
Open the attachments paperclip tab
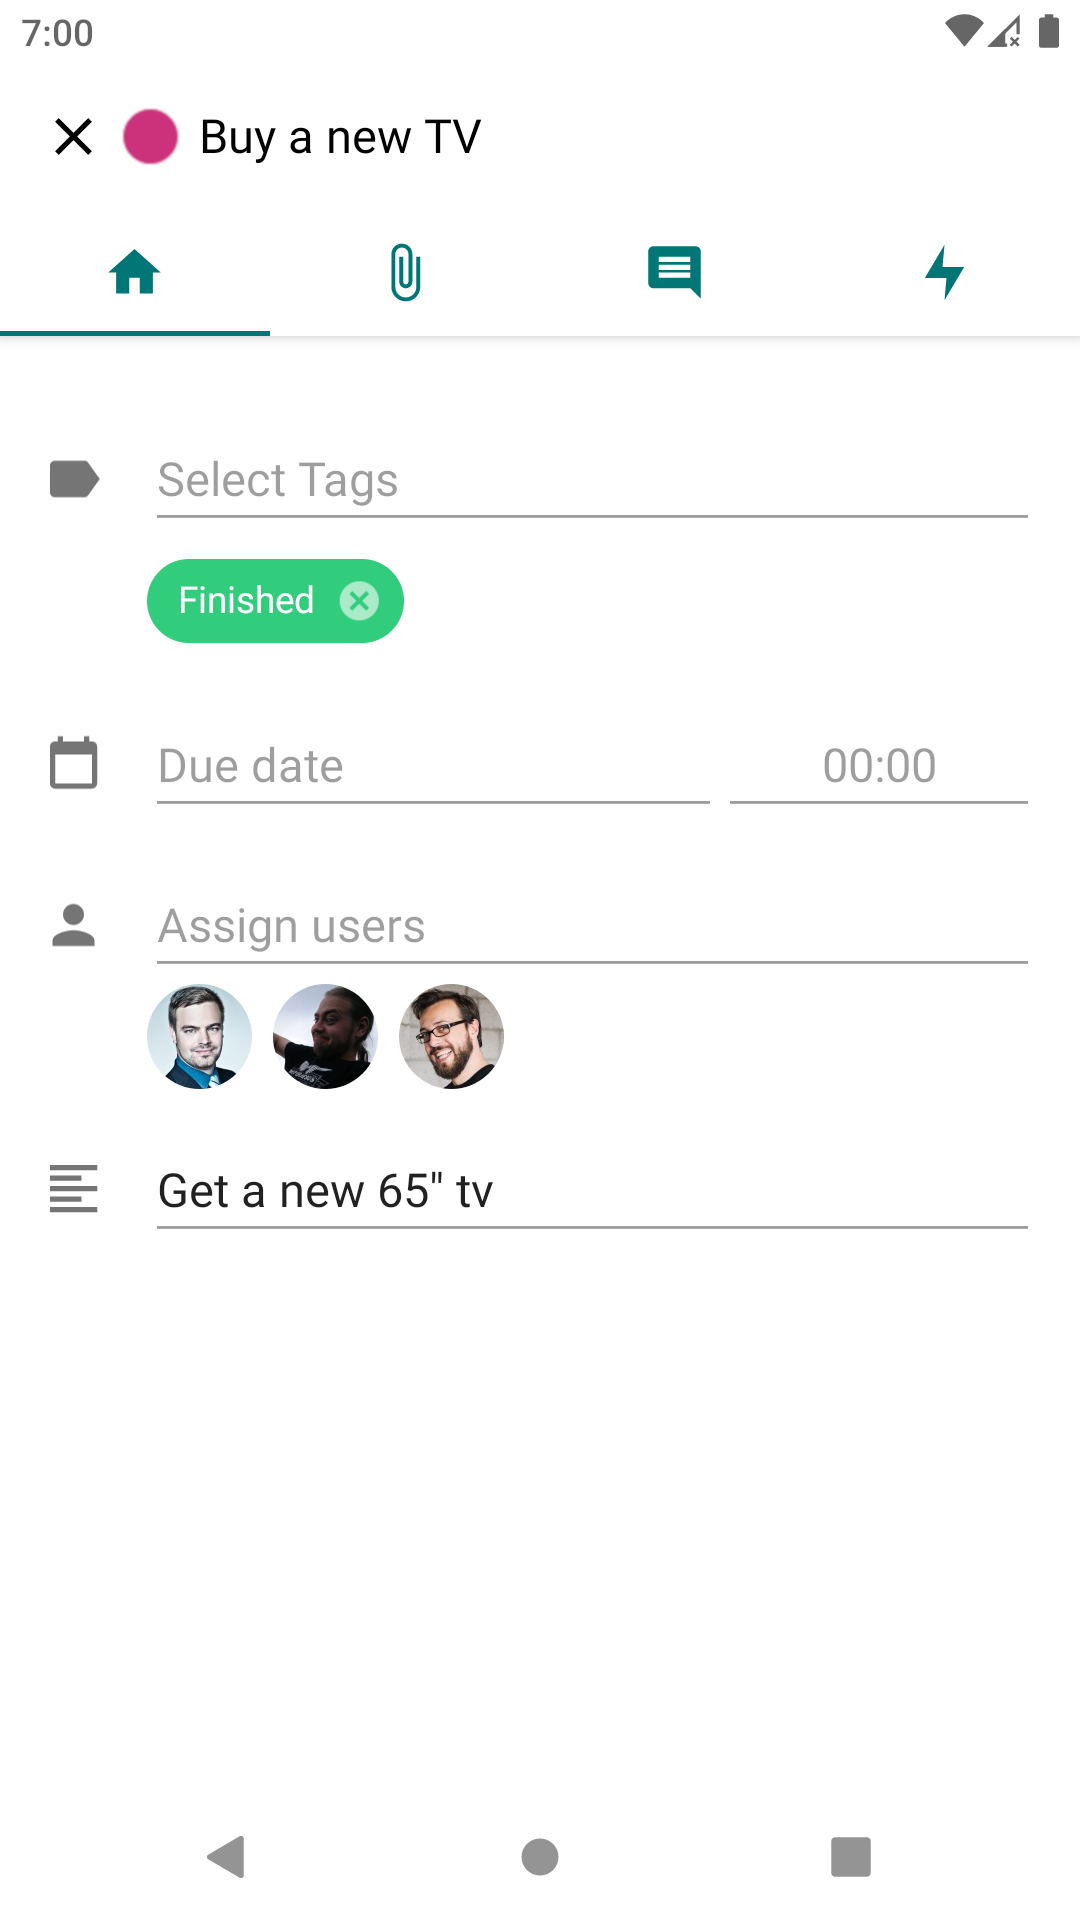(x=405, y=272)
